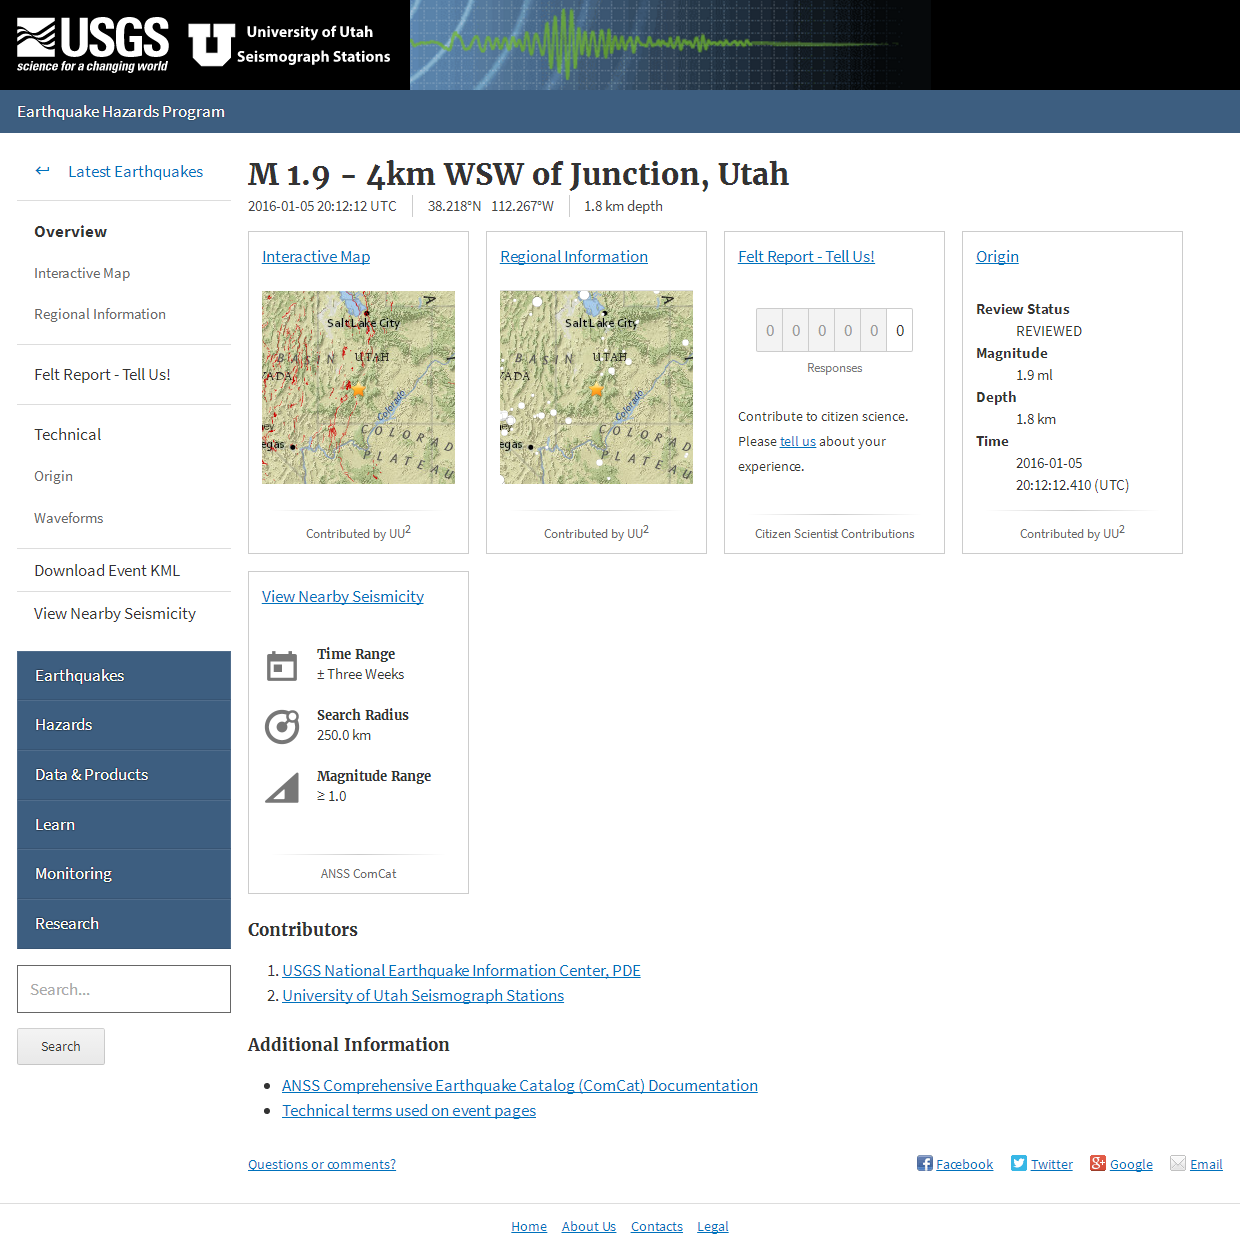Share via the Facebook text link
The height and width of the screenshot is (1249, 1240).
[964, 1164]
